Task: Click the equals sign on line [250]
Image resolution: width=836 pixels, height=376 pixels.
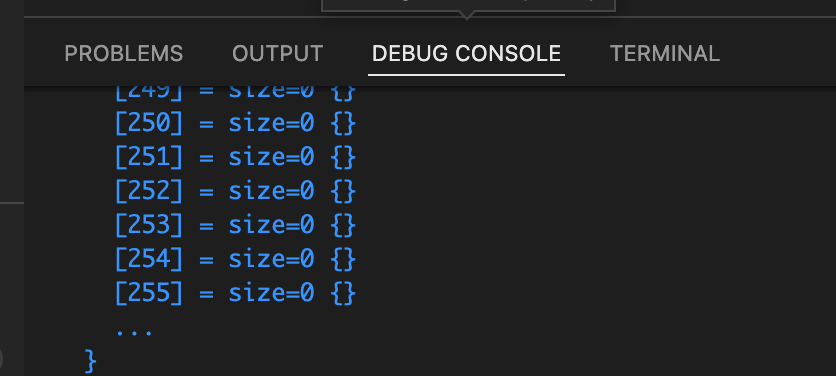Action: (206, 124)
